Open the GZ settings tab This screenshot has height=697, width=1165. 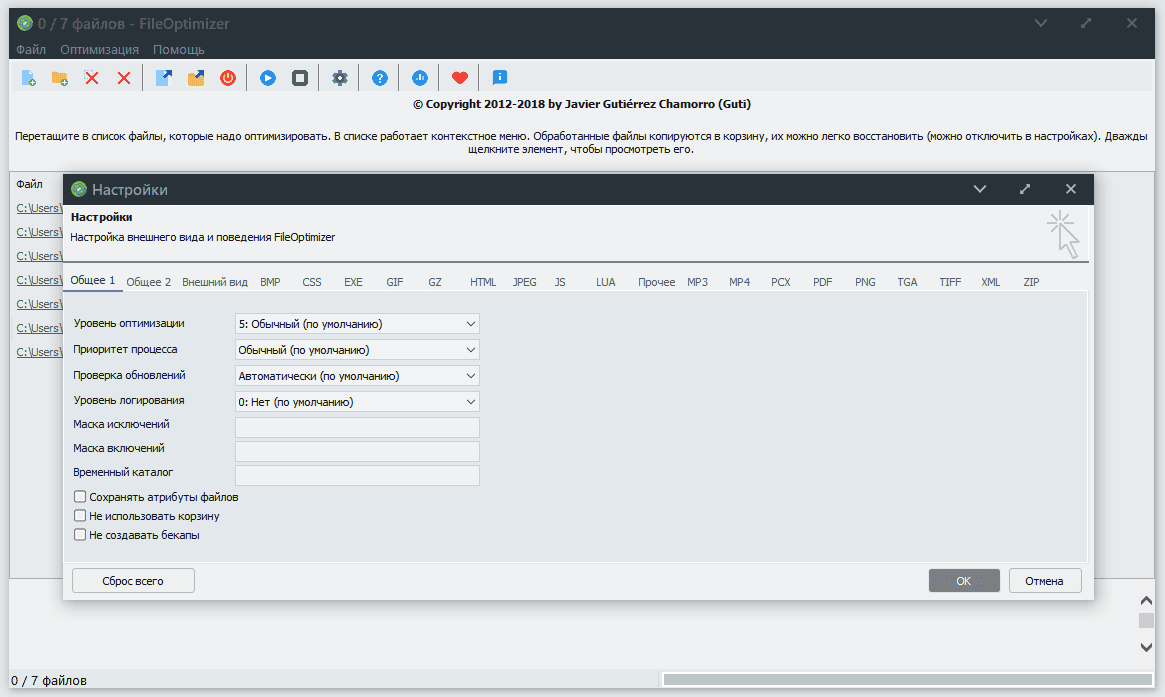[x=435, y=282]
